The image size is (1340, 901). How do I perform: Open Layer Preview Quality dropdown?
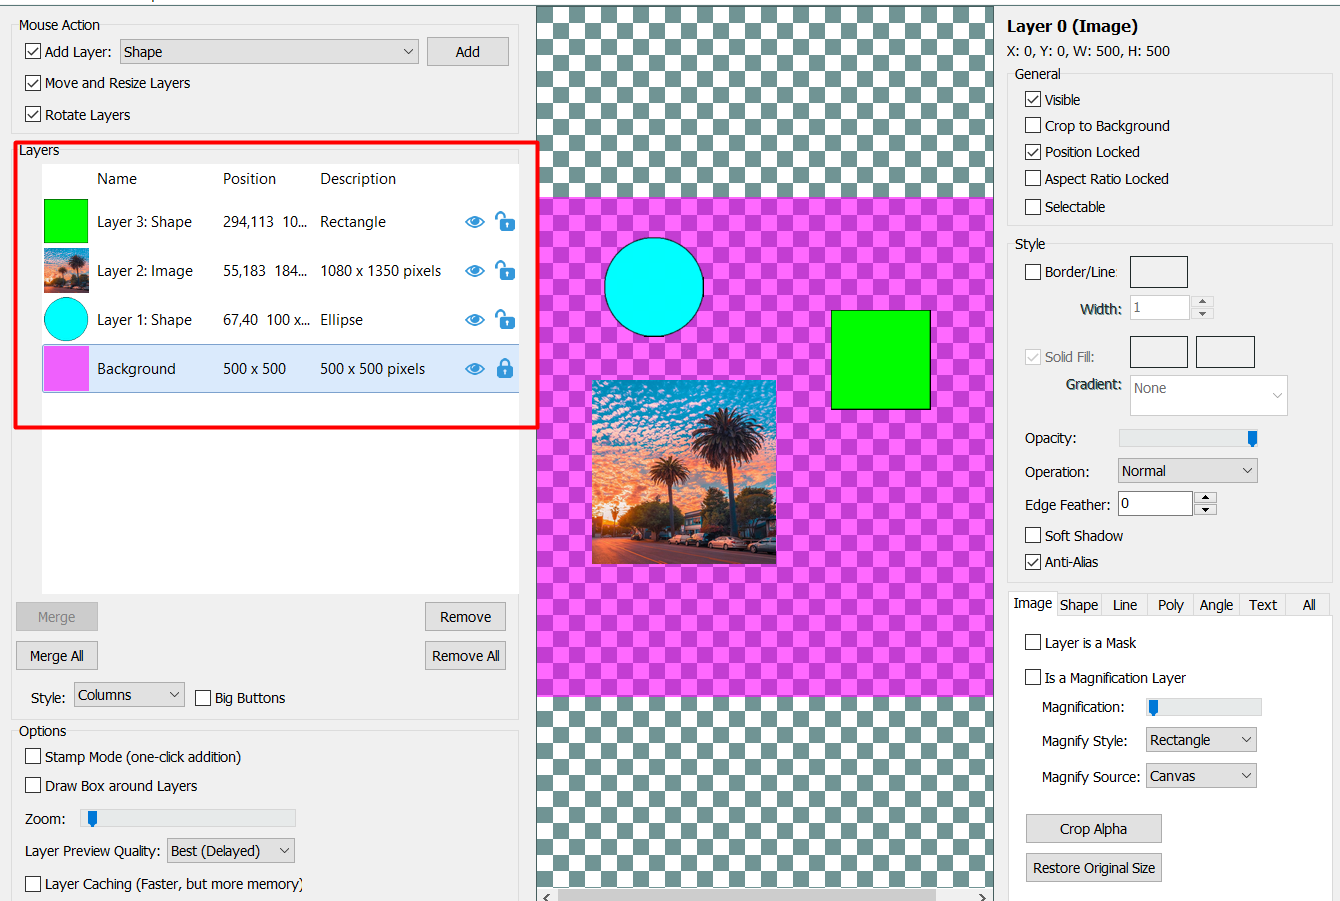coord(231,851)
